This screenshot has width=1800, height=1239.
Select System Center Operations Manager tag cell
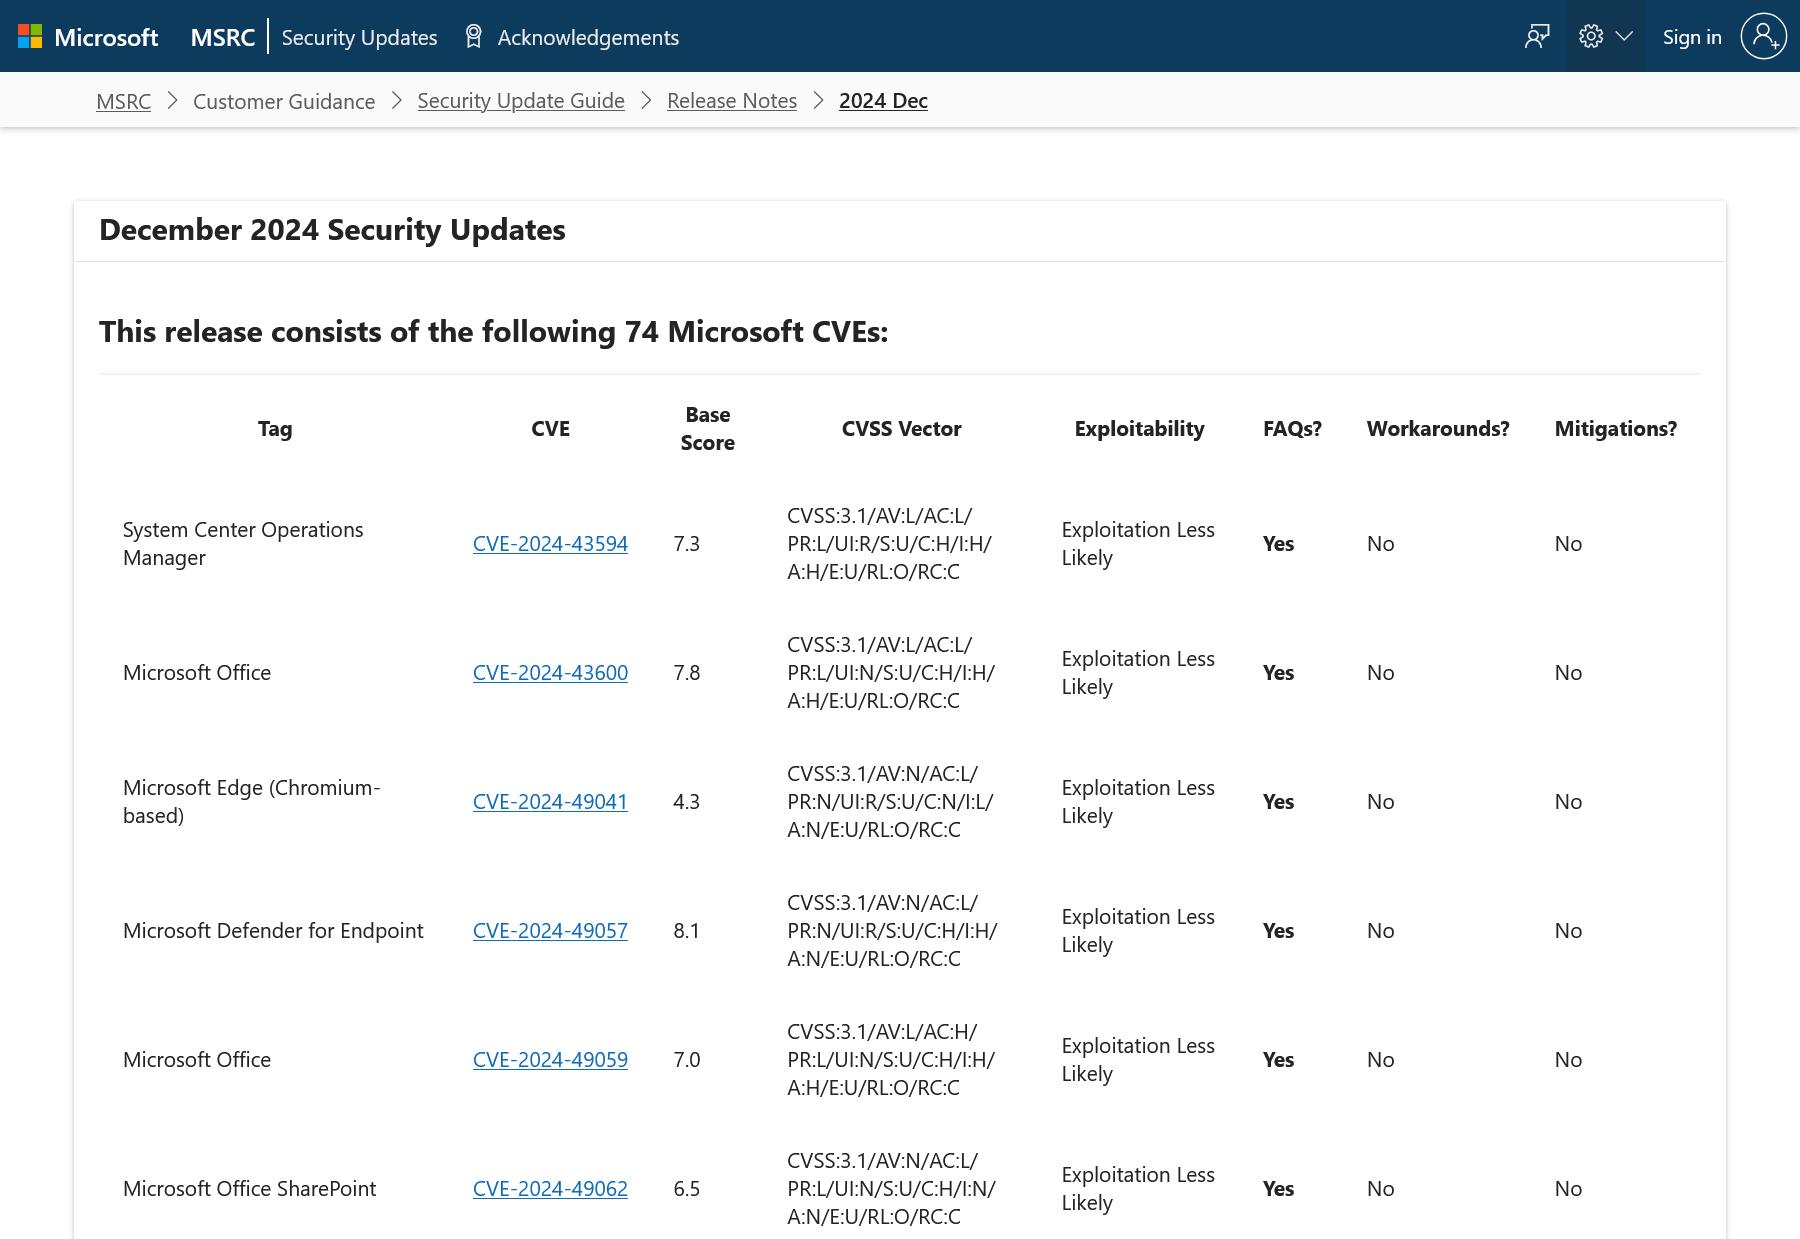click(243, 543)
